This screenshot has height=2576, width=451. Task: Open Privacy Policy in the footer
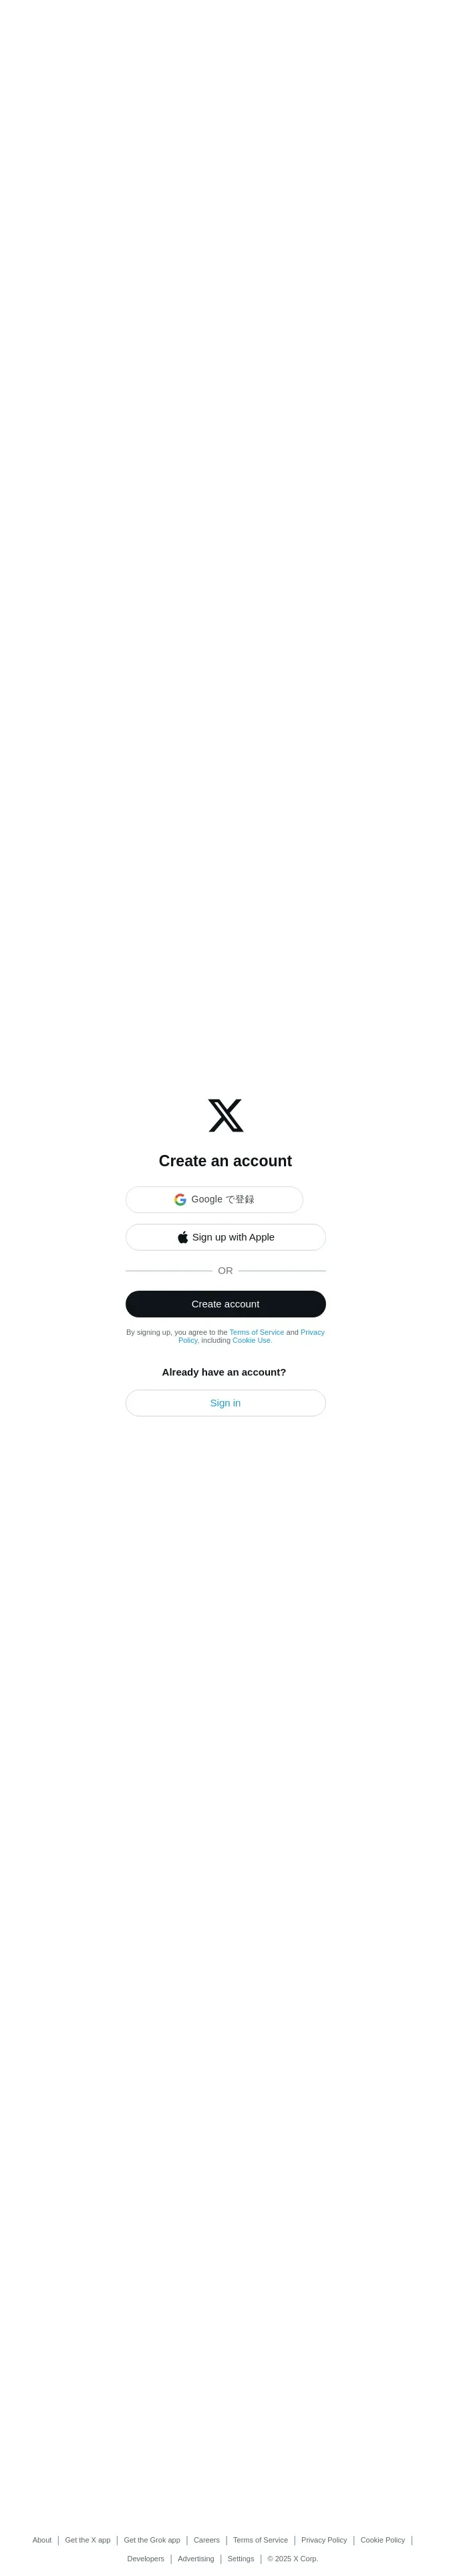click(x=324, y=2540)
